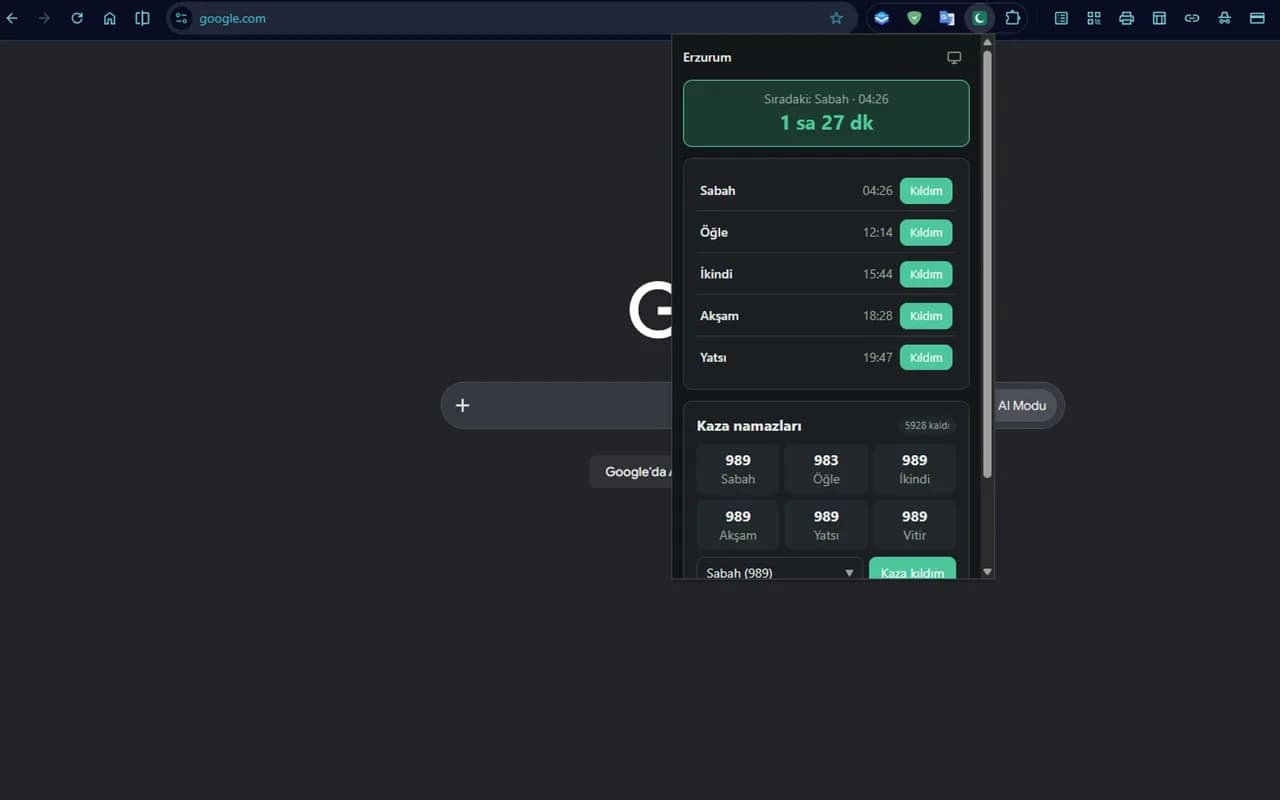Viewport: 1280px width, 800px height.
Task: Click the popup scrollbar down arrow
Action: pos(987,572)
